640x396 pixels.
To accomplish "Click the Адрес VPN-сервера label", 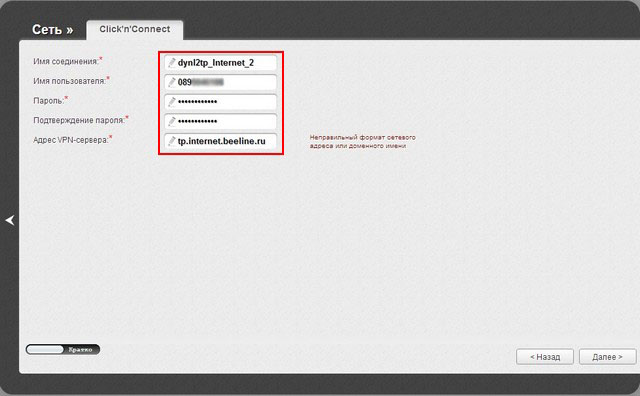I will click(x=71, y=140).
